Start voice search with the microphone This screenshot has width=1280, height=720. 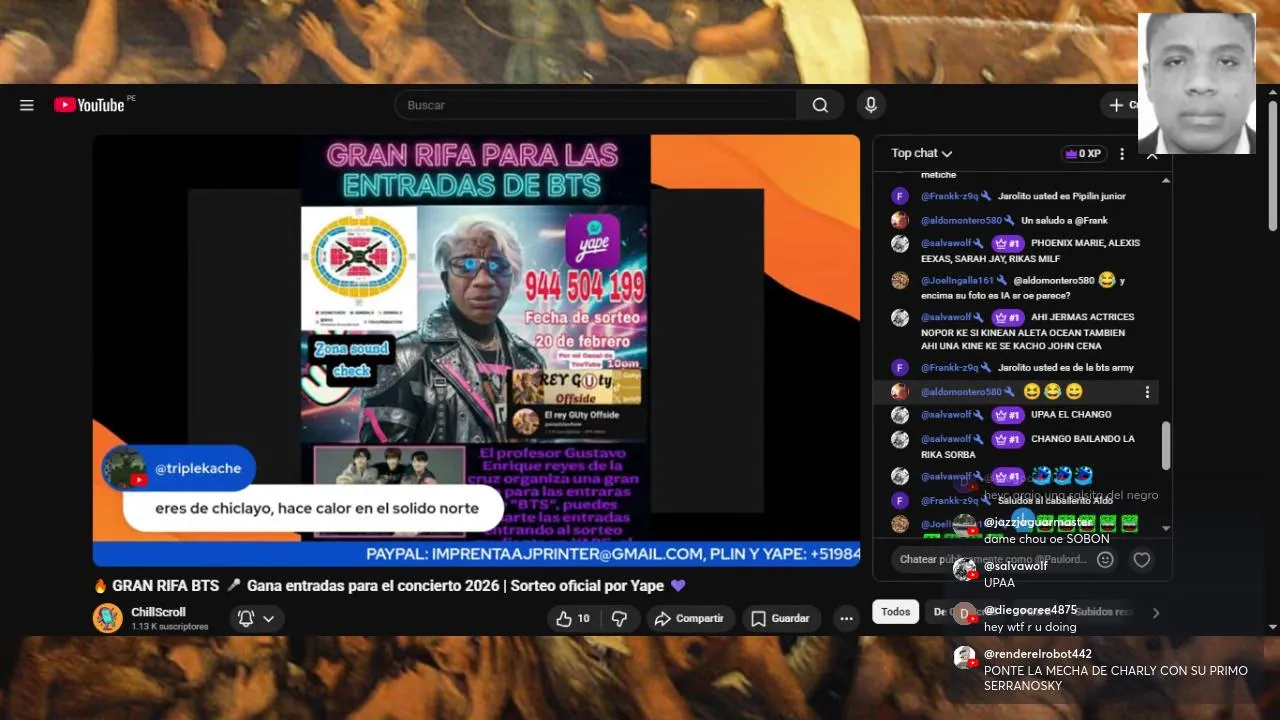871,105
